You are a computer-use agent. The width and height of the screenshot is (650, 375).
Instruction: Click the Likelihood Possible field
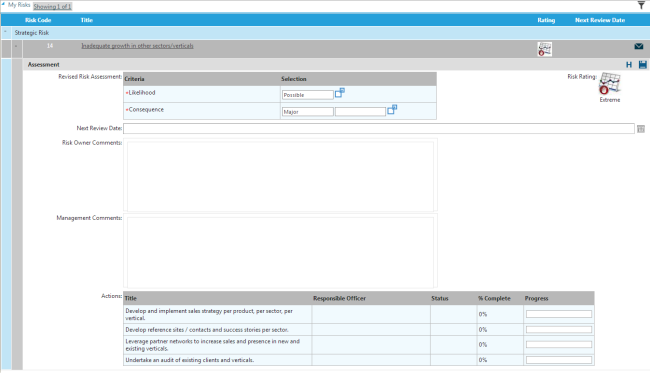point(308,95)
